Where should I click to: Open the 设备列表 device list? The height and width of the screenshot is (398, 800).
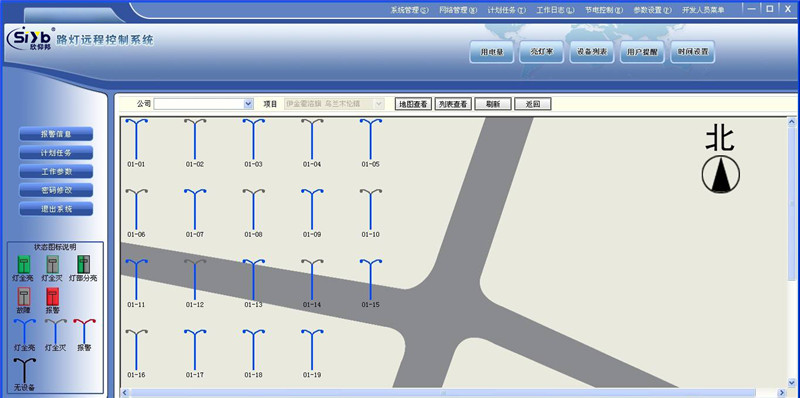(x=592, y=52)
